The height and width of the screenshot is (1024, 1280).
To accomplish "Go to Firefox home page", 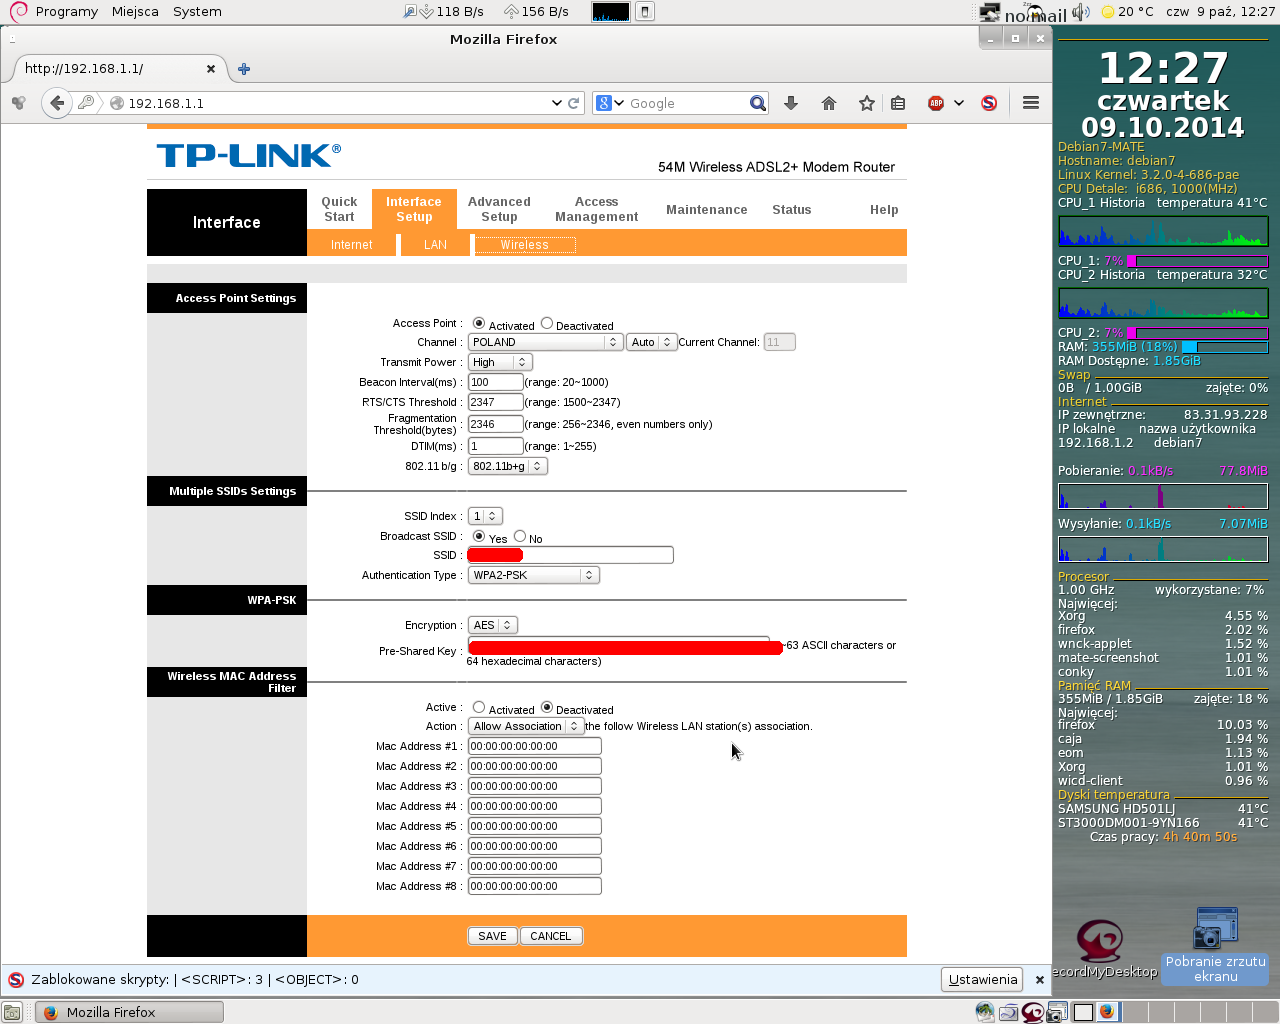I will point(829,103).
